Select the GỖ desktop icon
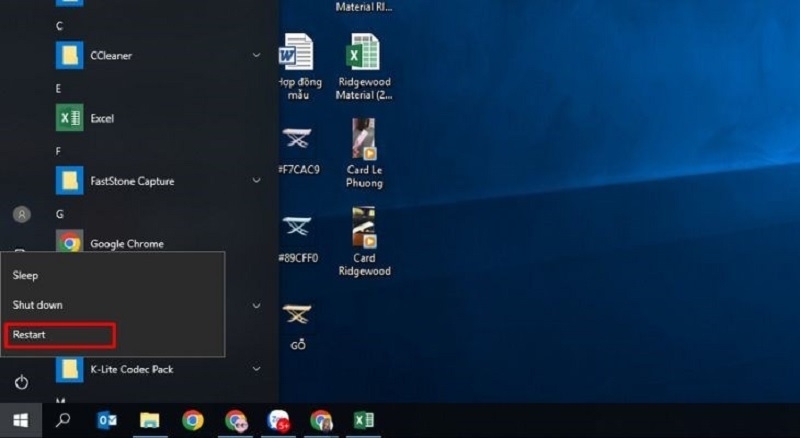 298,327
